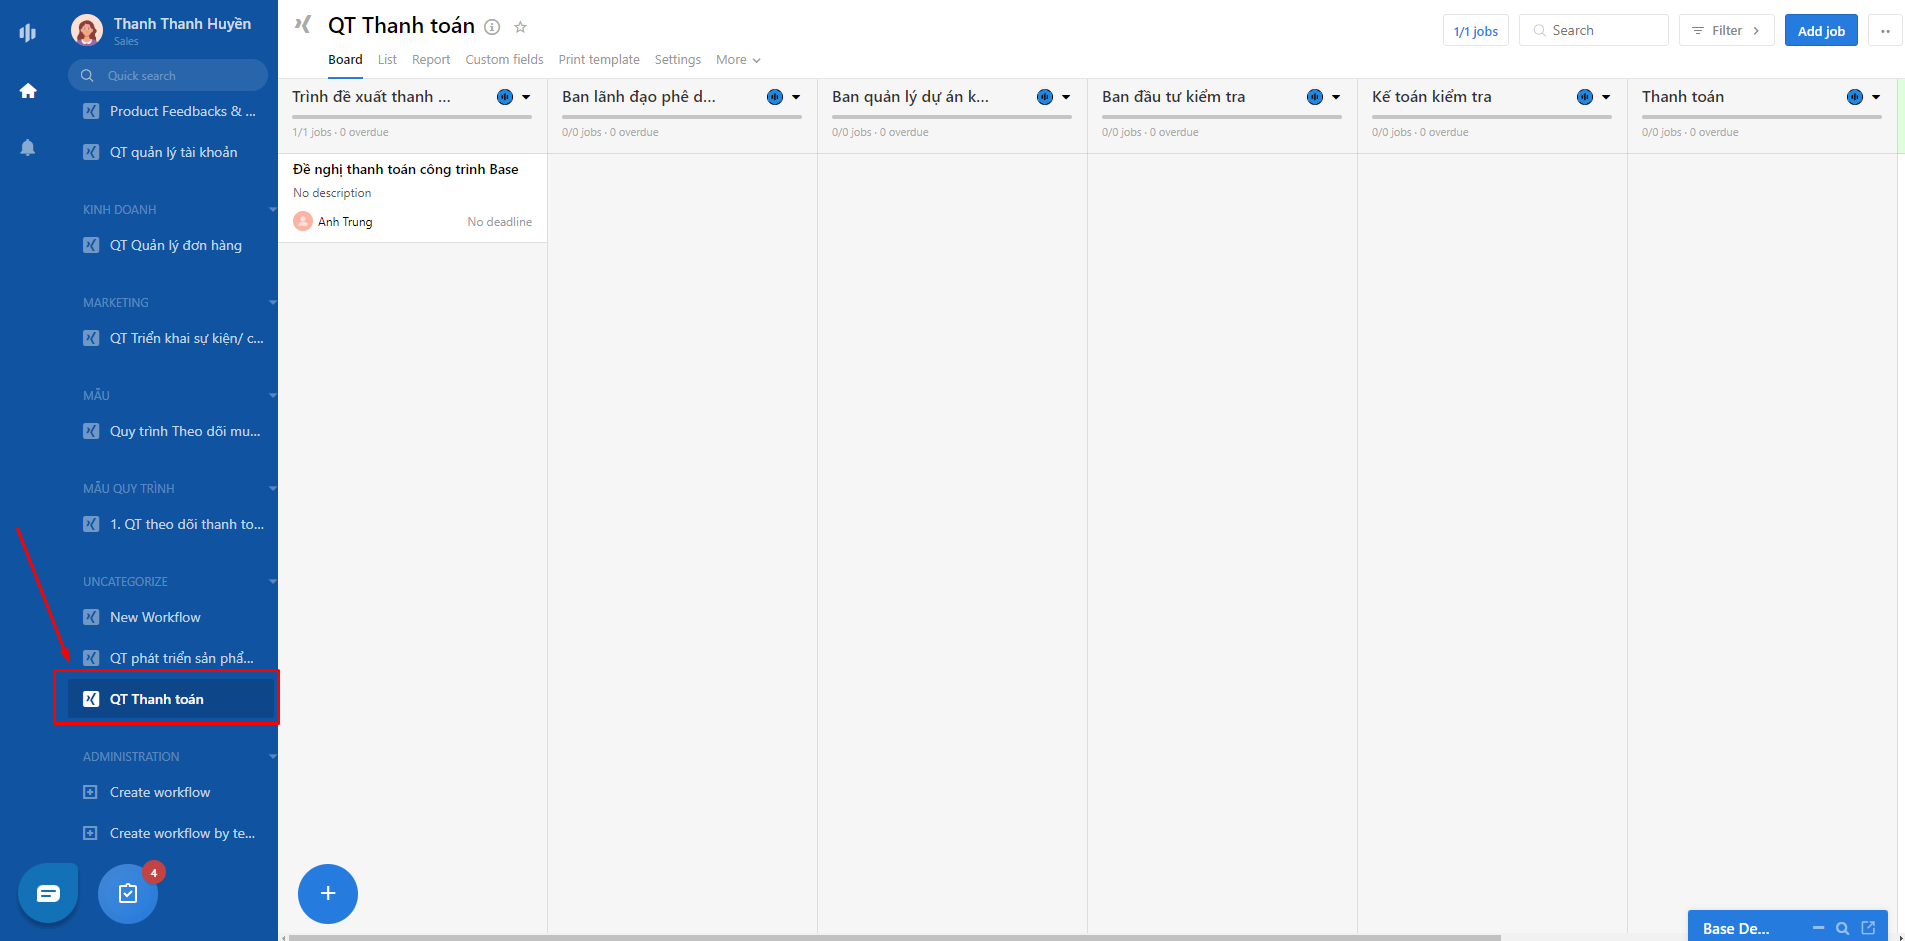The width and height of the screenshot is (1905, 941).
Task: Switch to the List tab
Action: (387, 60)
